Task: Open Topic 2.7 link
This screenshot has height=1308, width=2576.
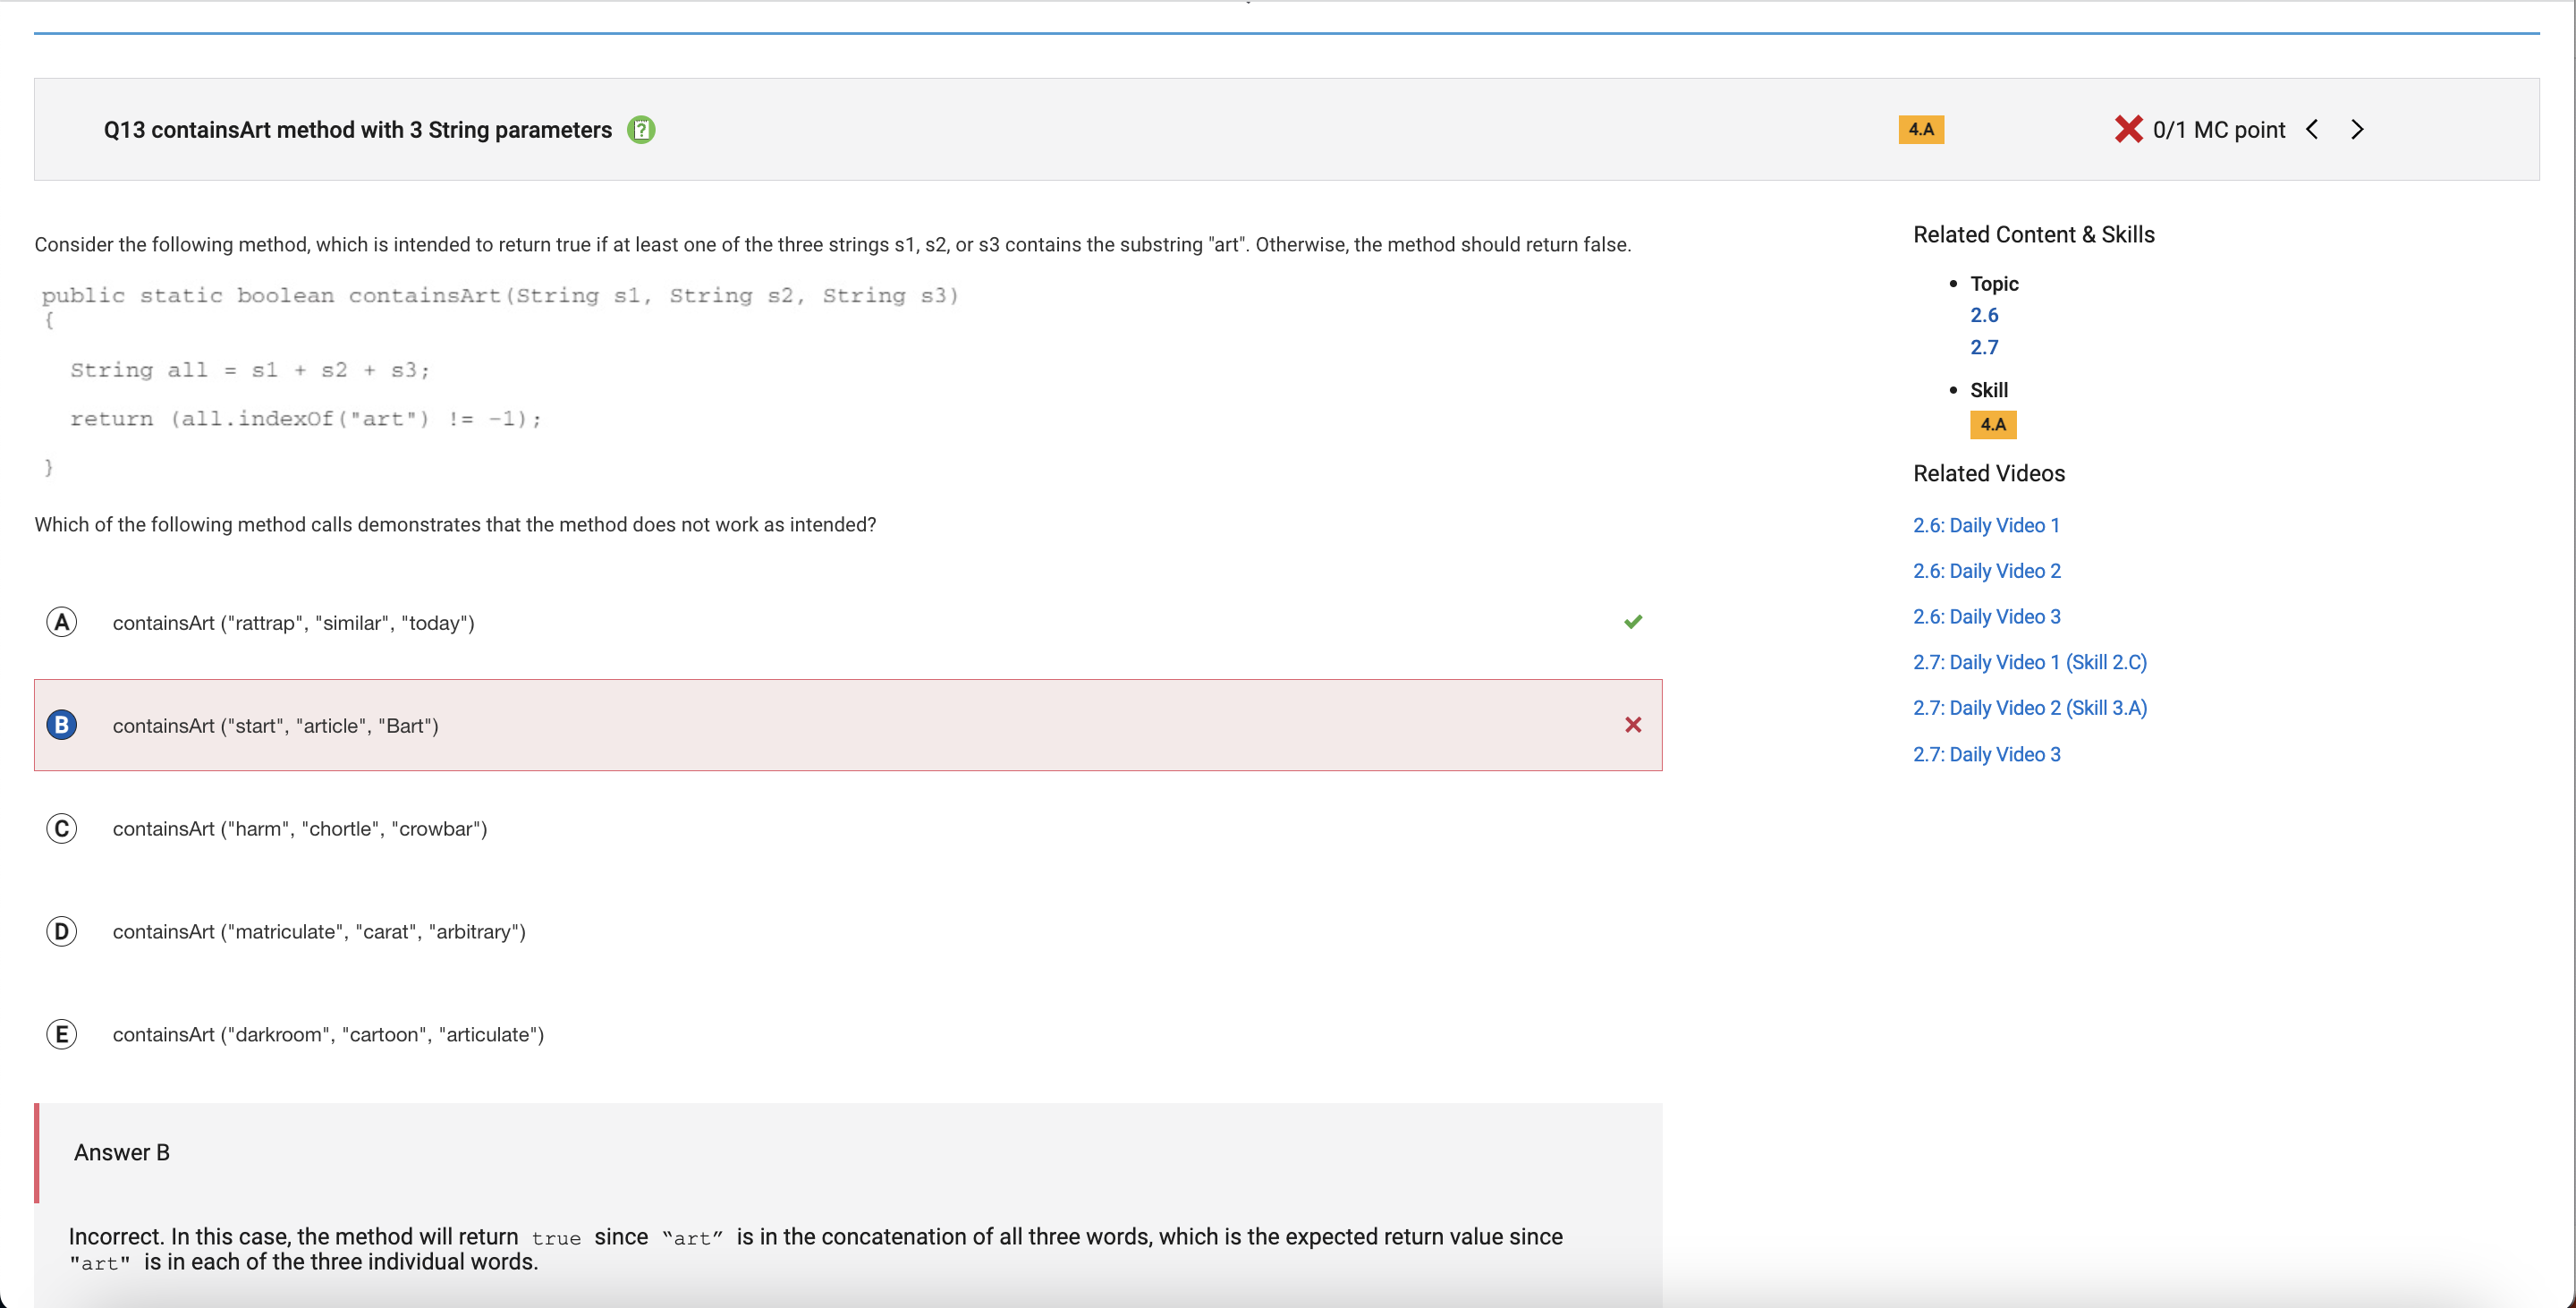Action: coord(1984,347)
